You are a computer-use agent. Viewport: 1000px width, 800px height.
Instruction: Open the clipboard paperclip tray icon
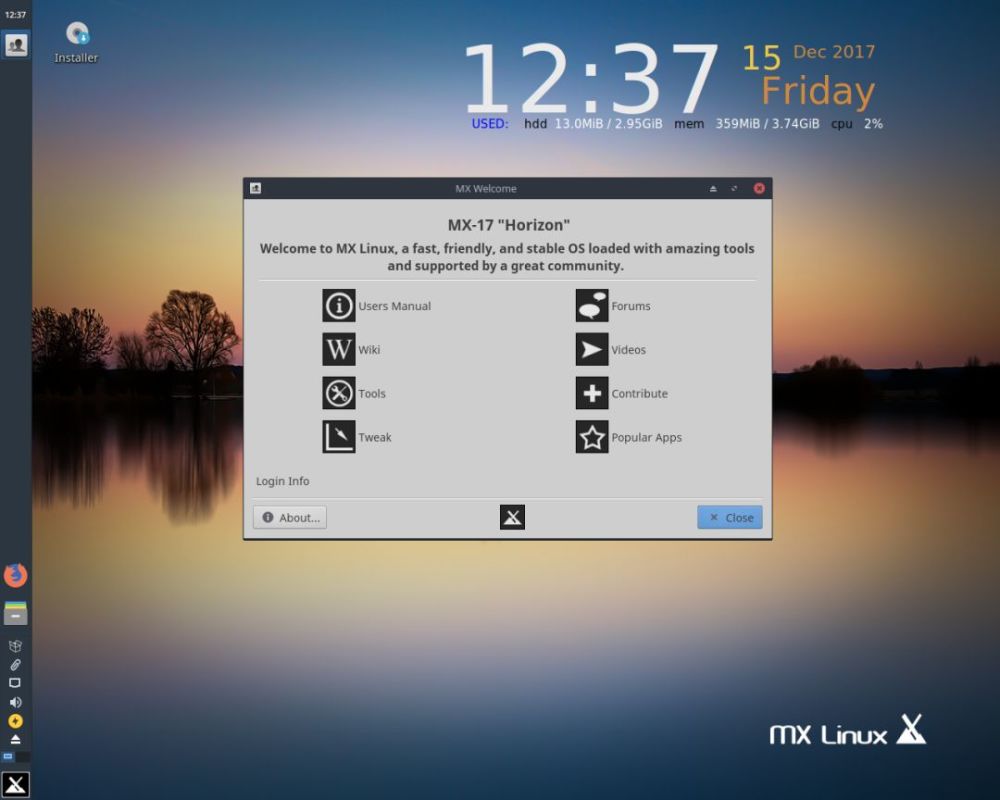pos(15,665)
